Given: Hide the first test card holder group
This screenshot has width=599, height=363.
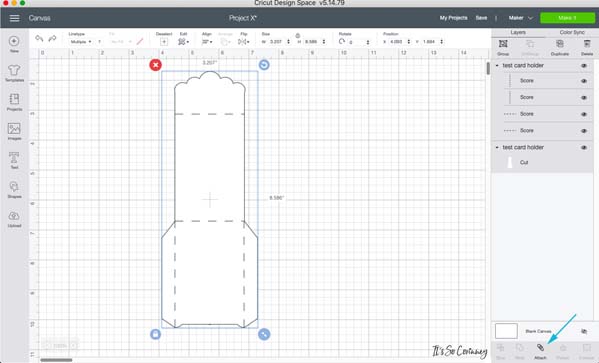Looking at the screenshot, I should (x=584, y=66).
